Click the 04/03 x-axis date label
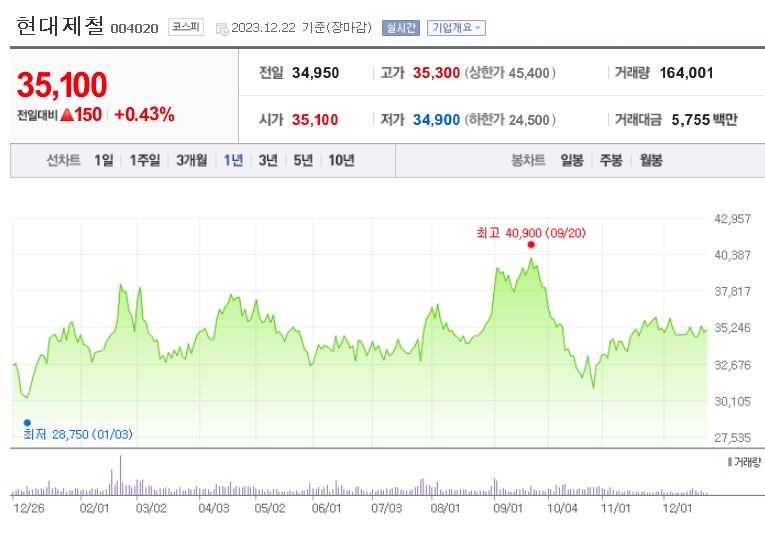The image size is (765, 533). (x=214, y=508)
